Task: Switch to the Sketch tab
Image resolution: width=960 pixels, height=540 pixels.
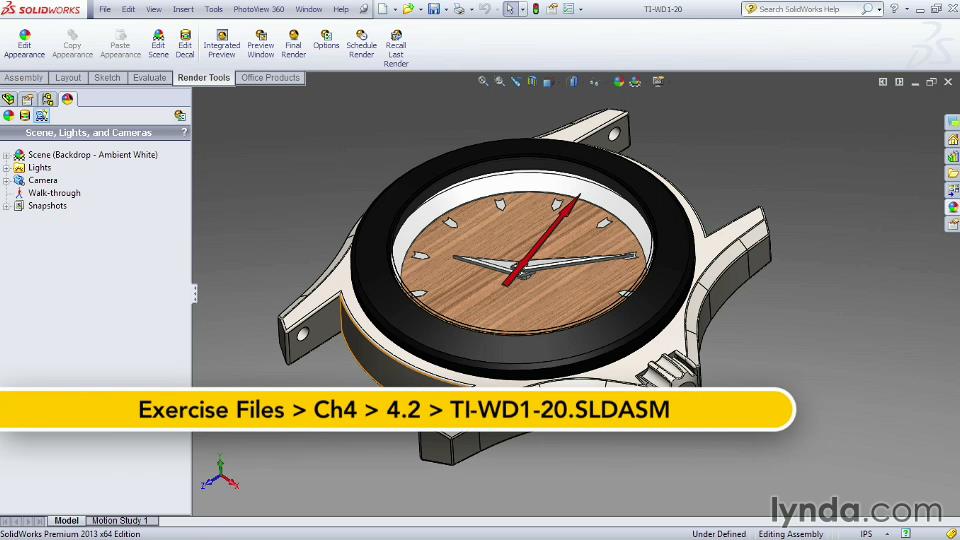Action: tap(107, 78)
